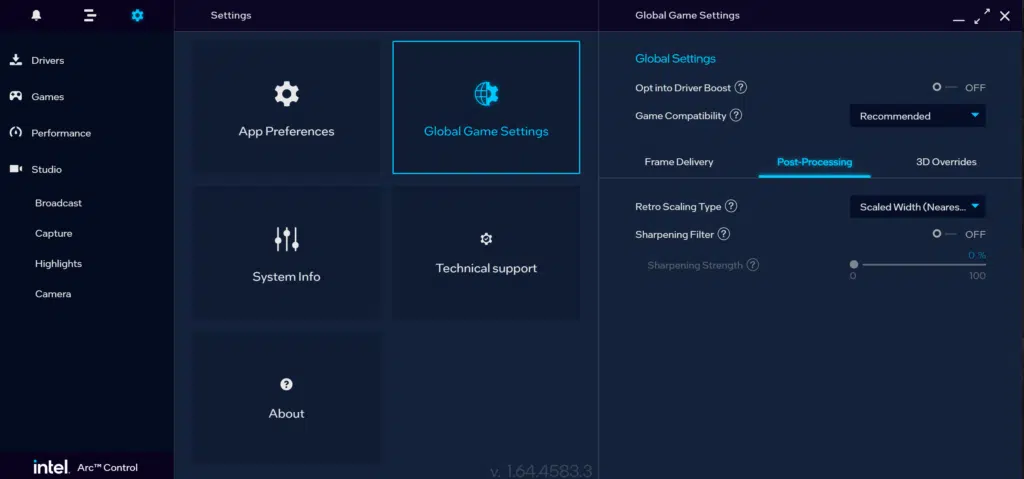Open the System Info tile
1024x479 pixels.
286,252
